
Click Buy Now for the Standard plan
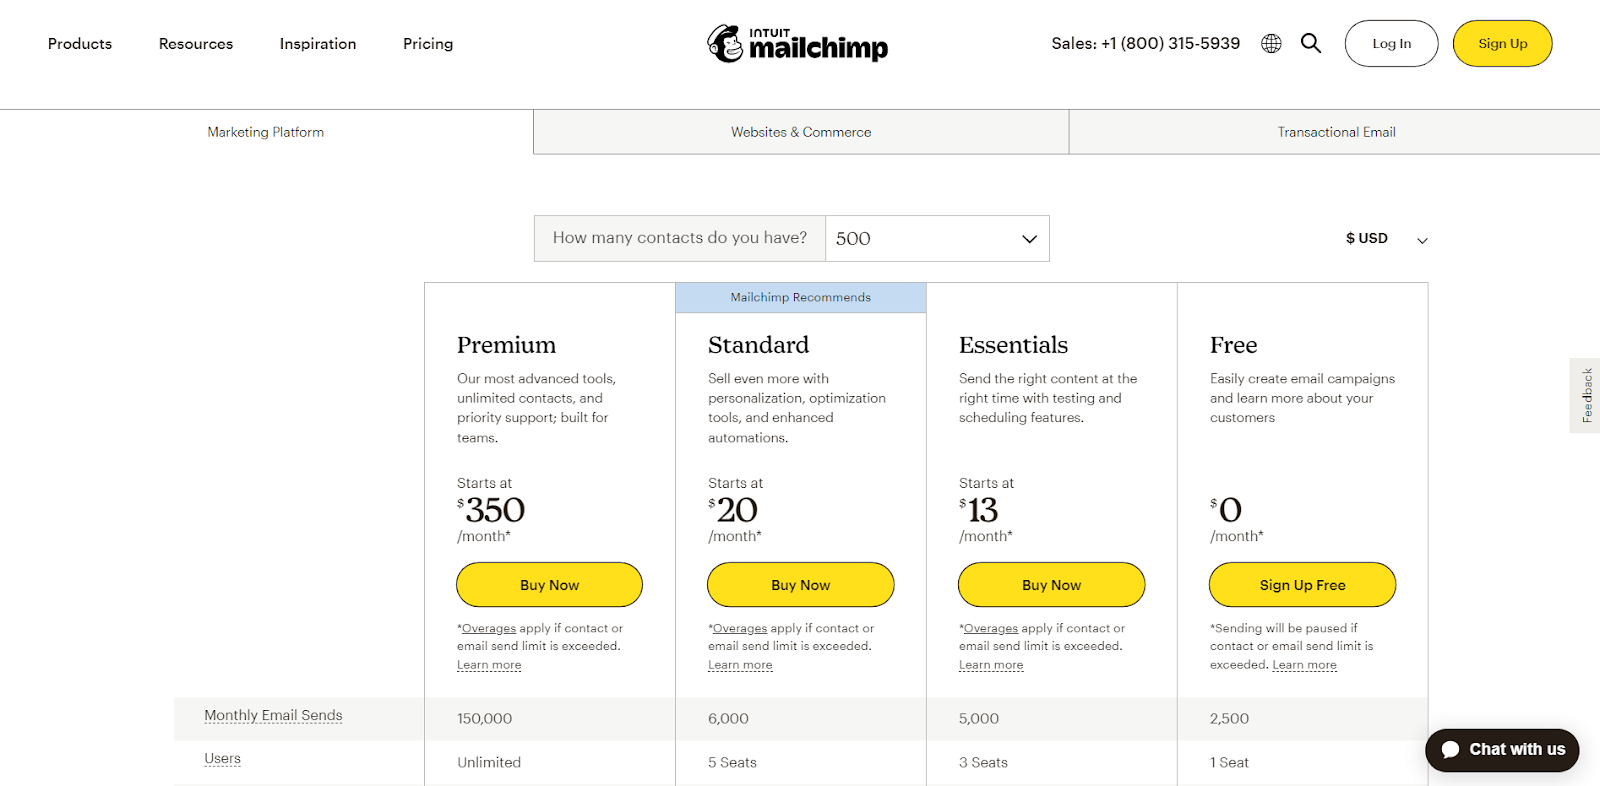800,585
